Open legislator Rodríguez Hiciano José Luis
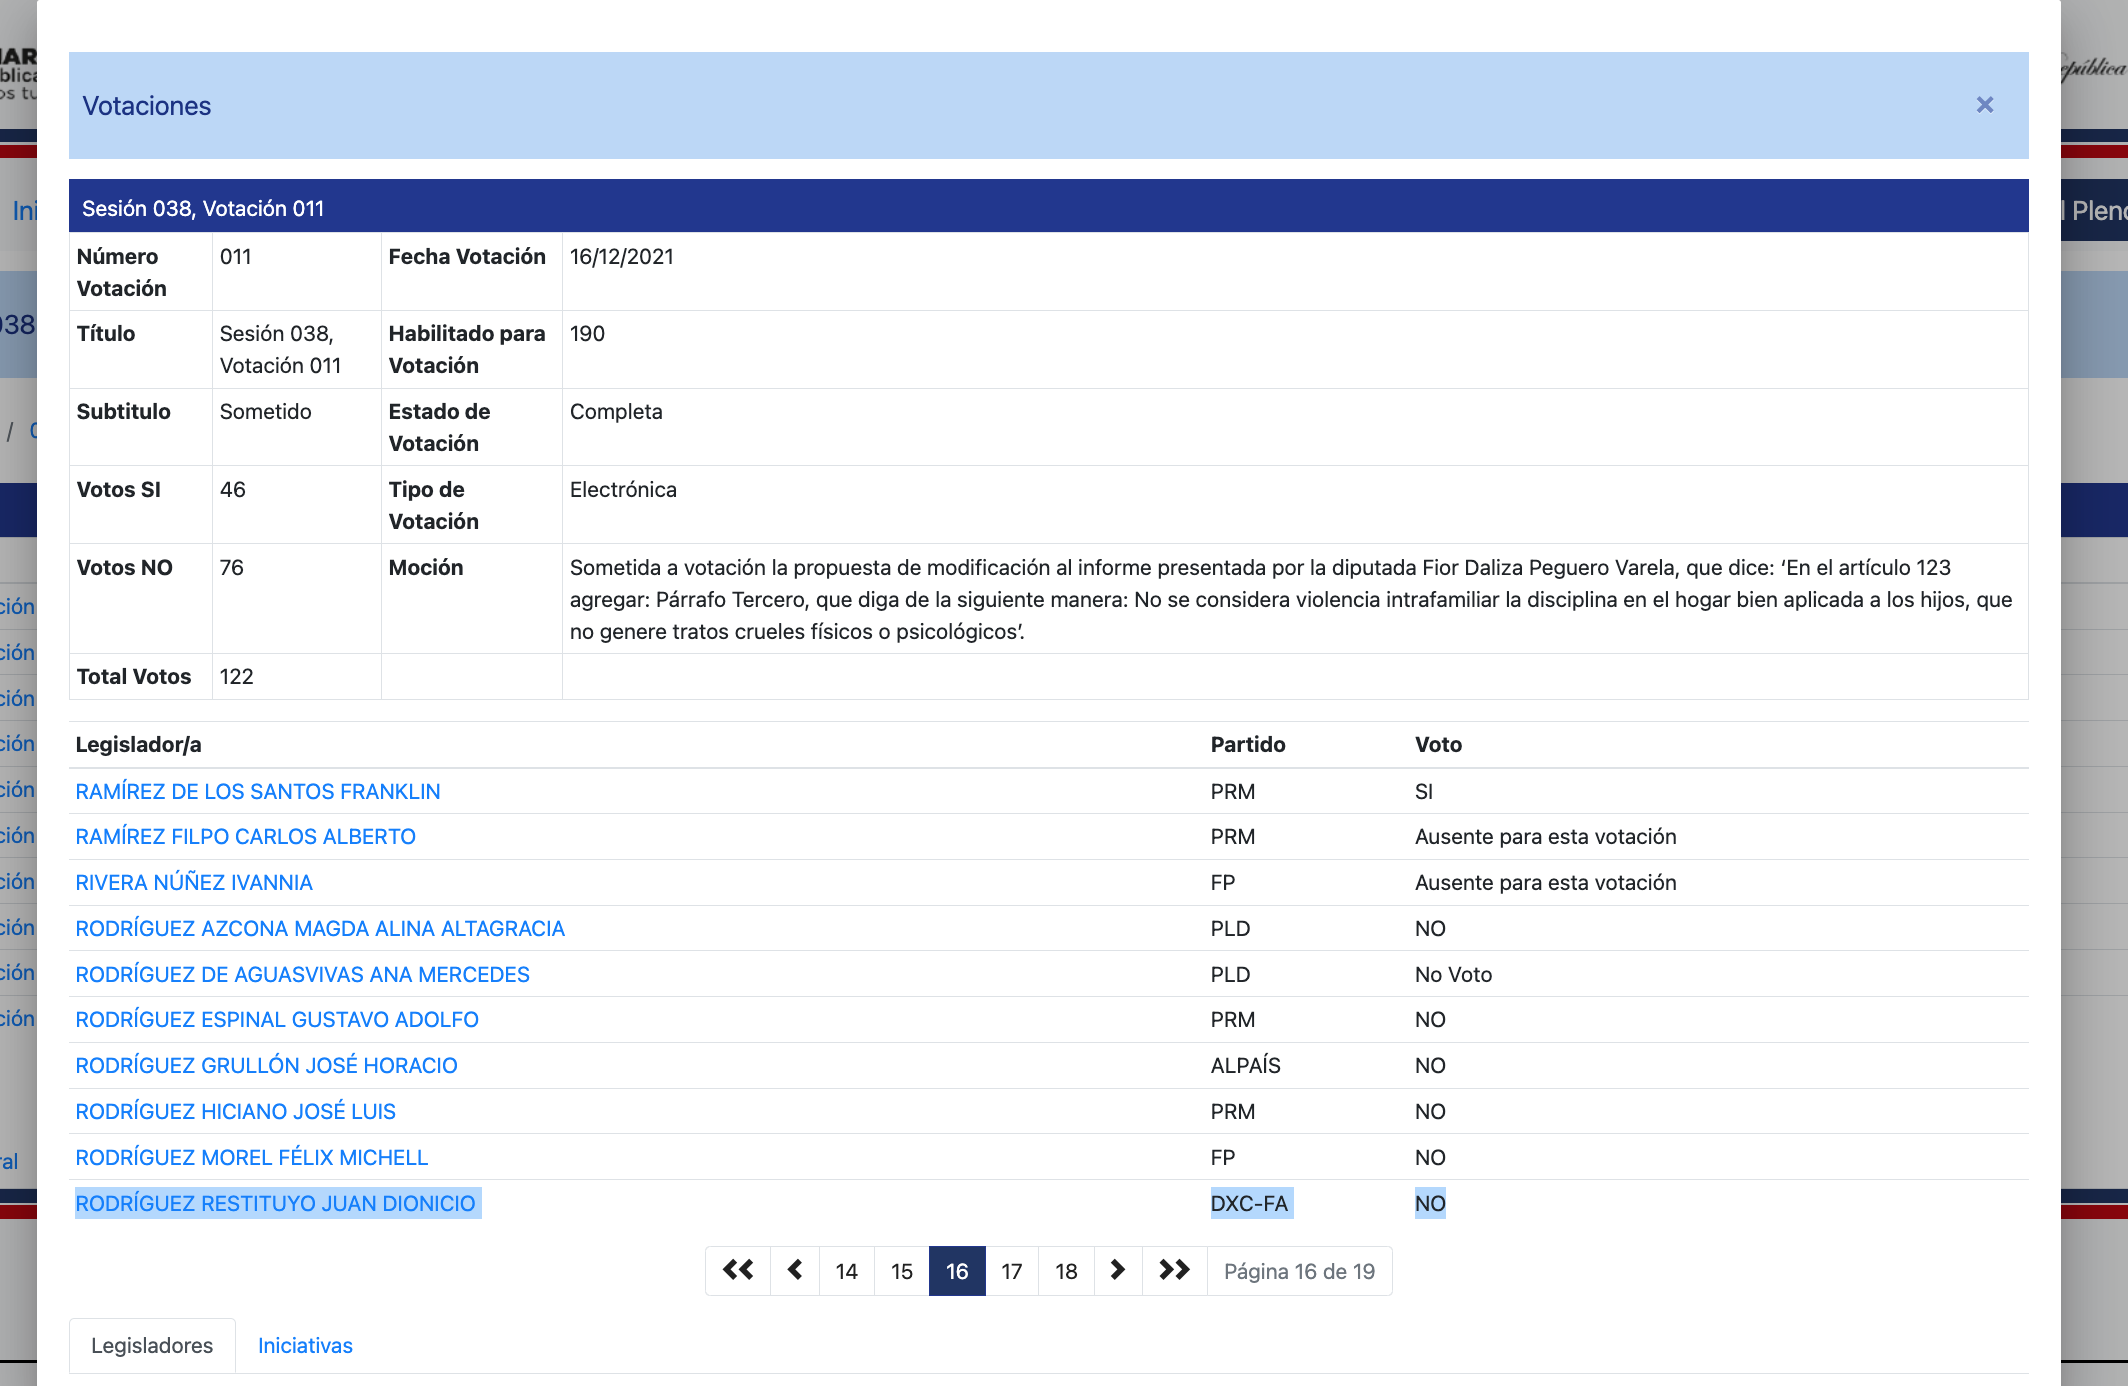Screen dimensions: 2128x1386 (x=236, y=1112)
